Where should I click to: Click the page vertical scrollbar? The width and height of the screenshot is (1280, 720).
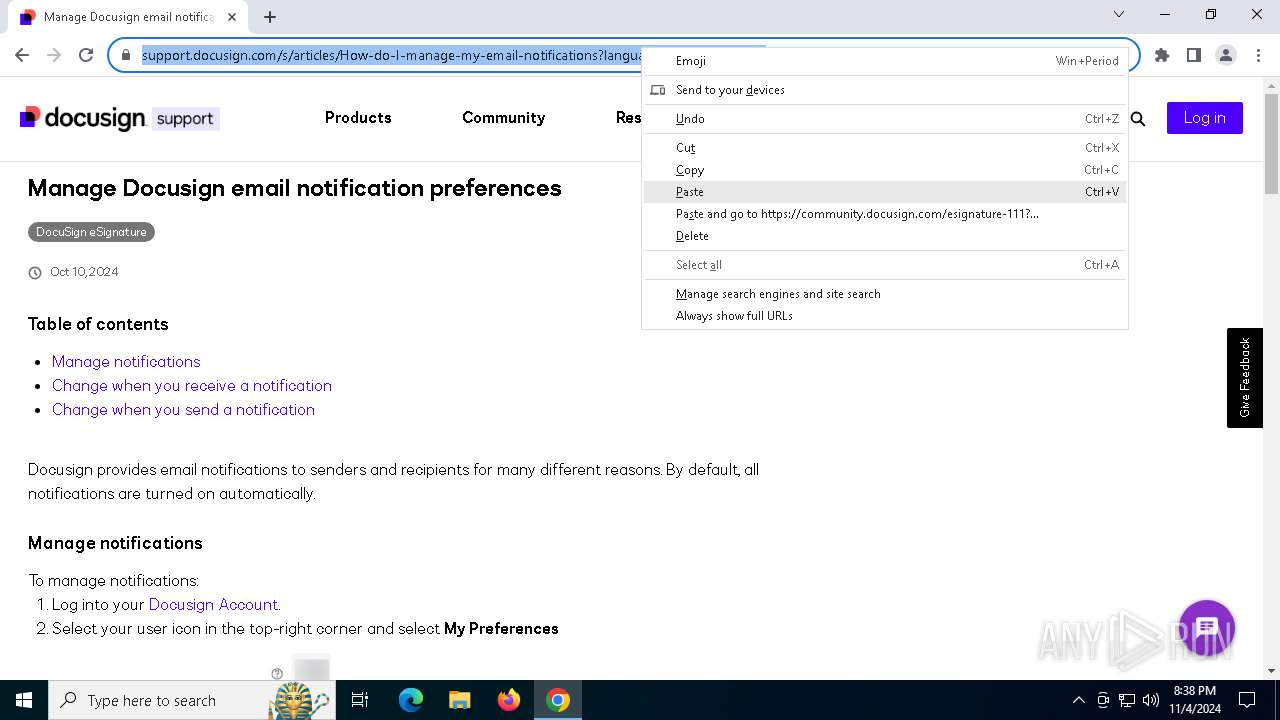click(x=1272, y=143)
